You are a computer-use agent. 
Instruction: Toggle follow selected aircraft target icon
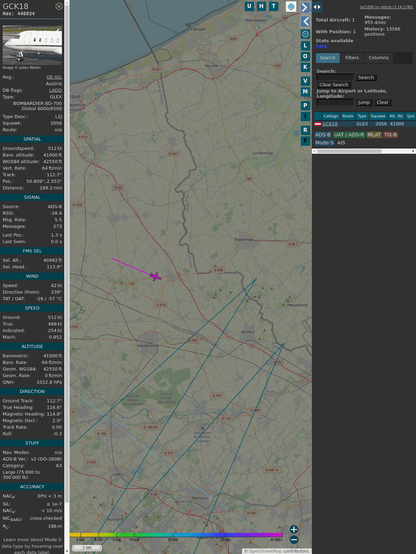[305, 34]
